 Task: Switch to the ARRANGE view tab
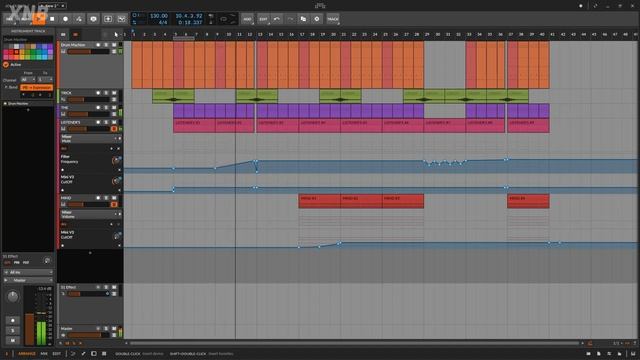[x=27, y=354]
